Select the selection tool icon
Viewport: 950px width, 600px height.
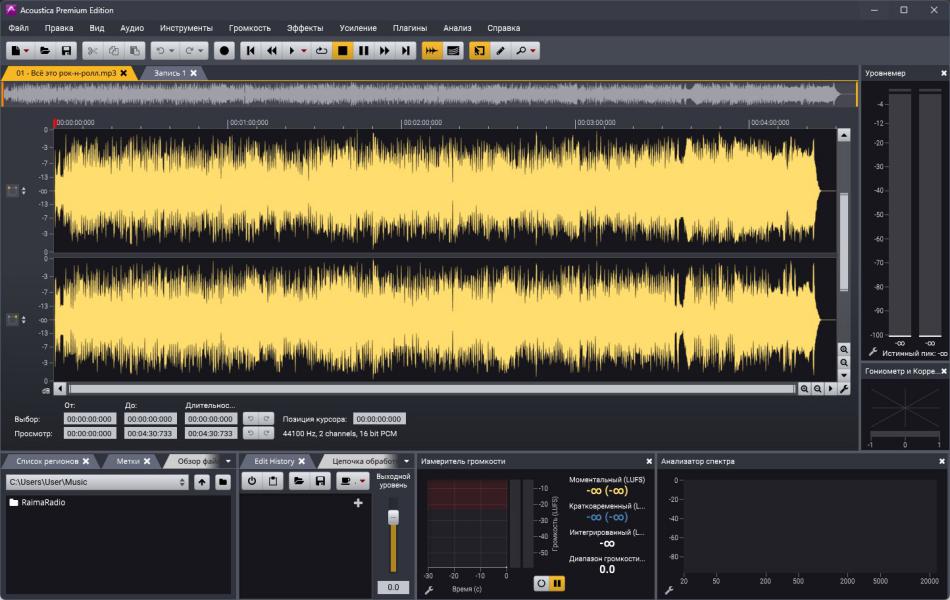[x=479, y=51]
